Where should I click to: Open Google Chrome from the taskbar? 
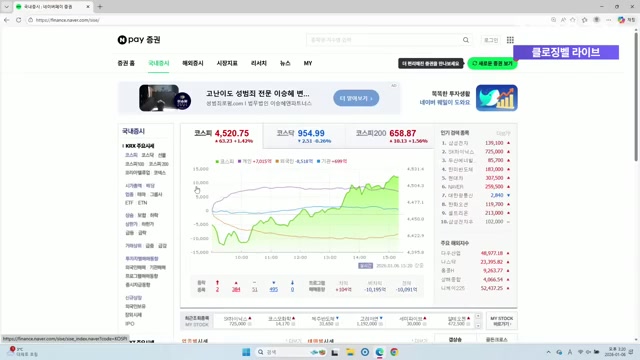394,352
